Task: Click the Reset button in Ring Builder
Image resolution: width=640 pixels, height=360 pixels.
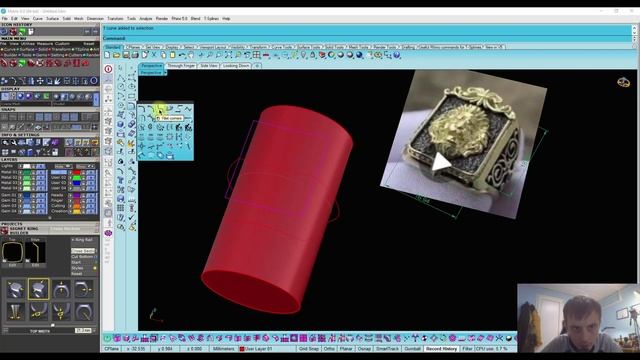Action: pyautogui.click(x=76, y=274)
